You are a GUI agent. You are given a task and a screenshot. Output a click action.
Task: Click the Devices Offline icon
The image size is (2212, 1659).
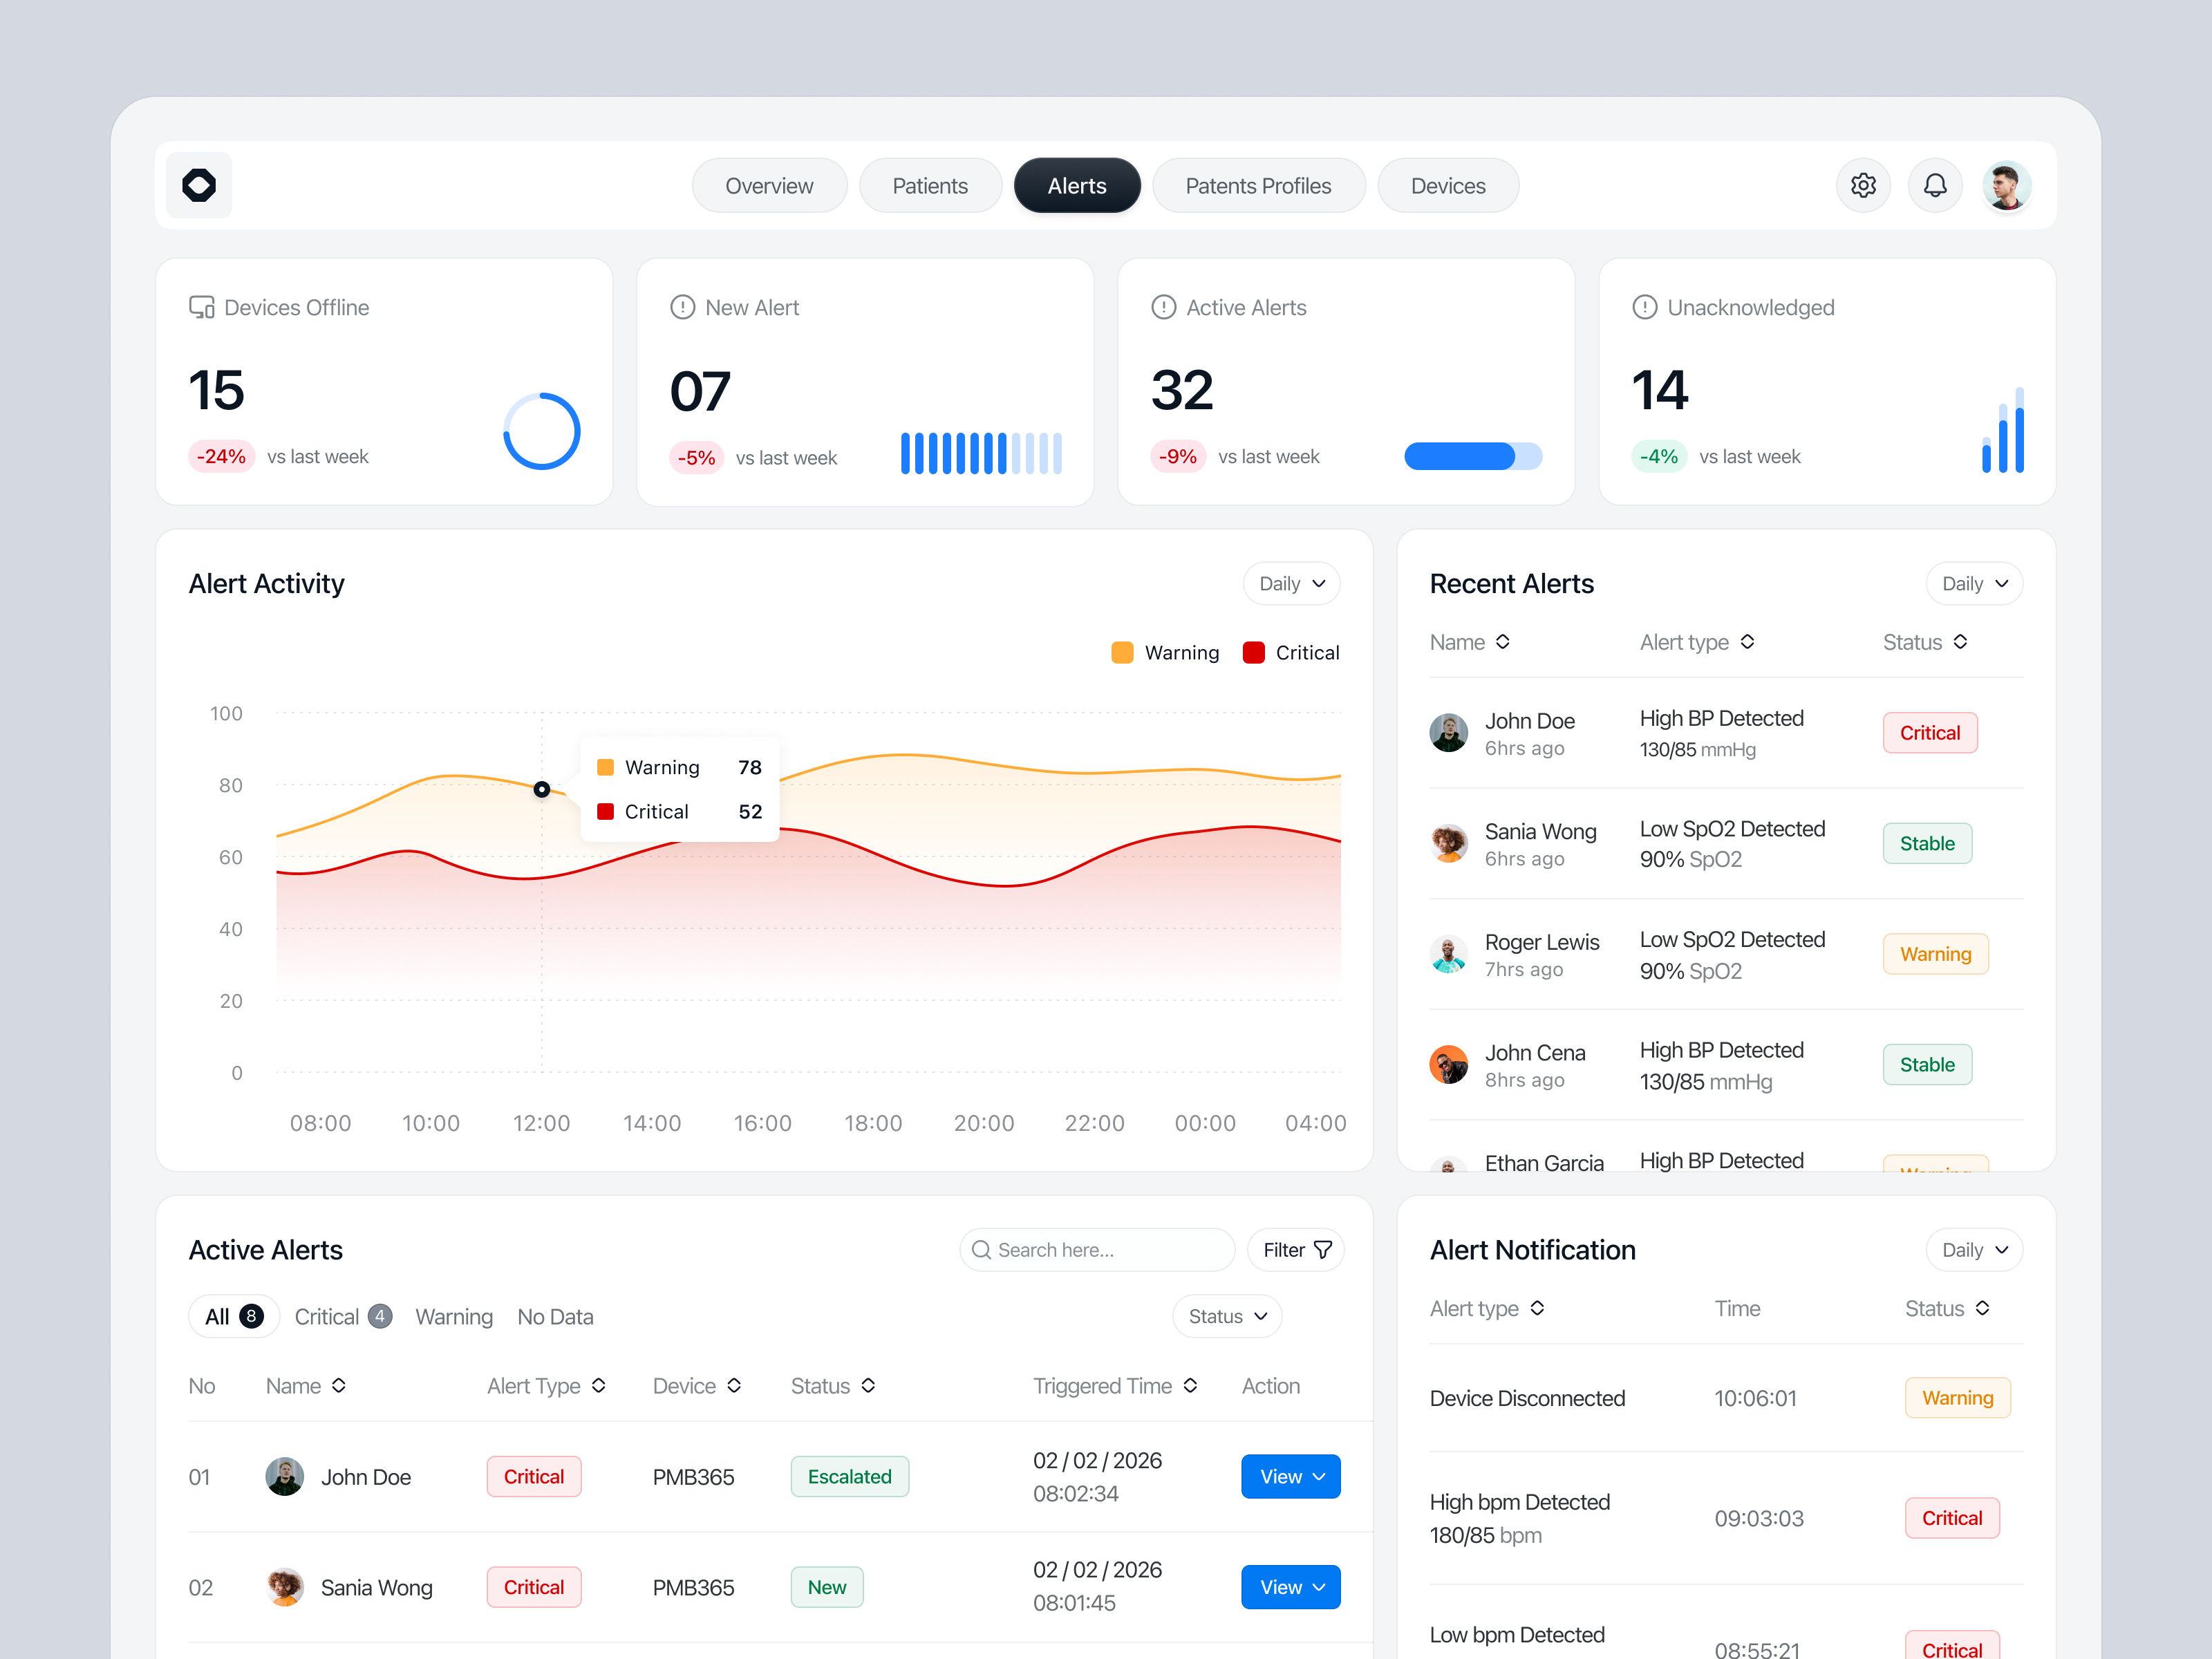point(200,307)
